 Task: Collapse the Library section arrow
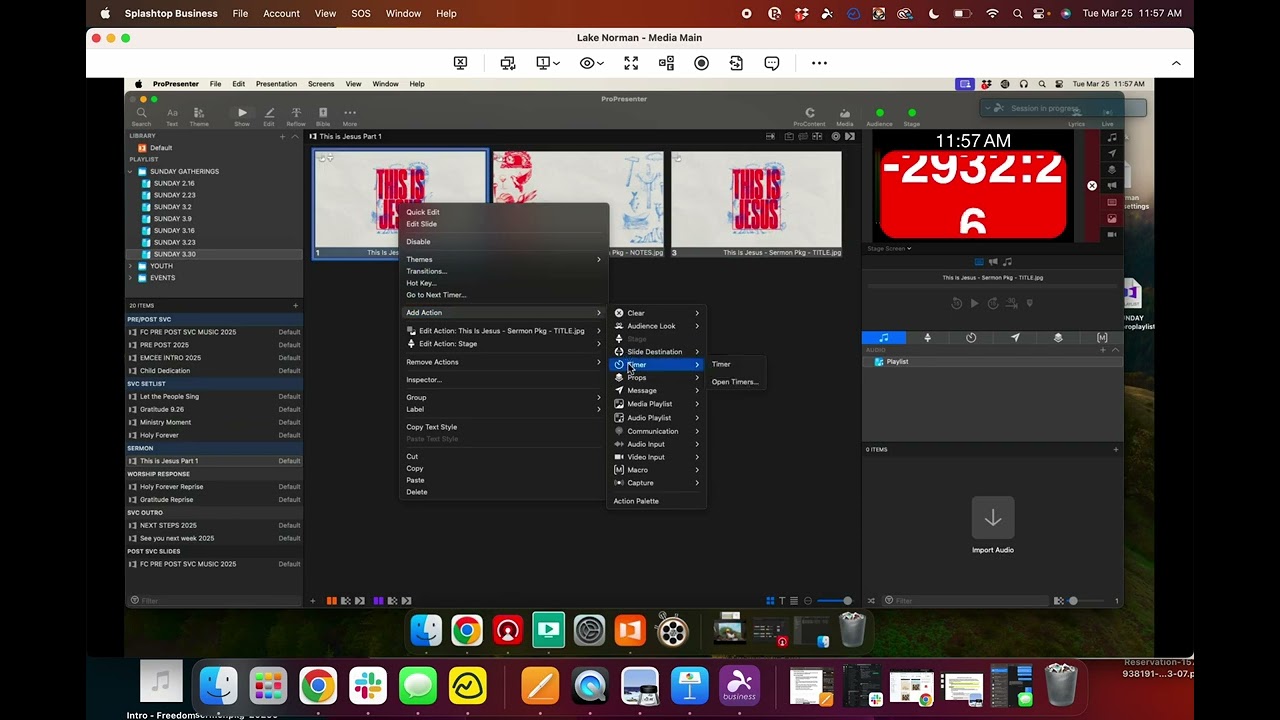coord(295,136)
